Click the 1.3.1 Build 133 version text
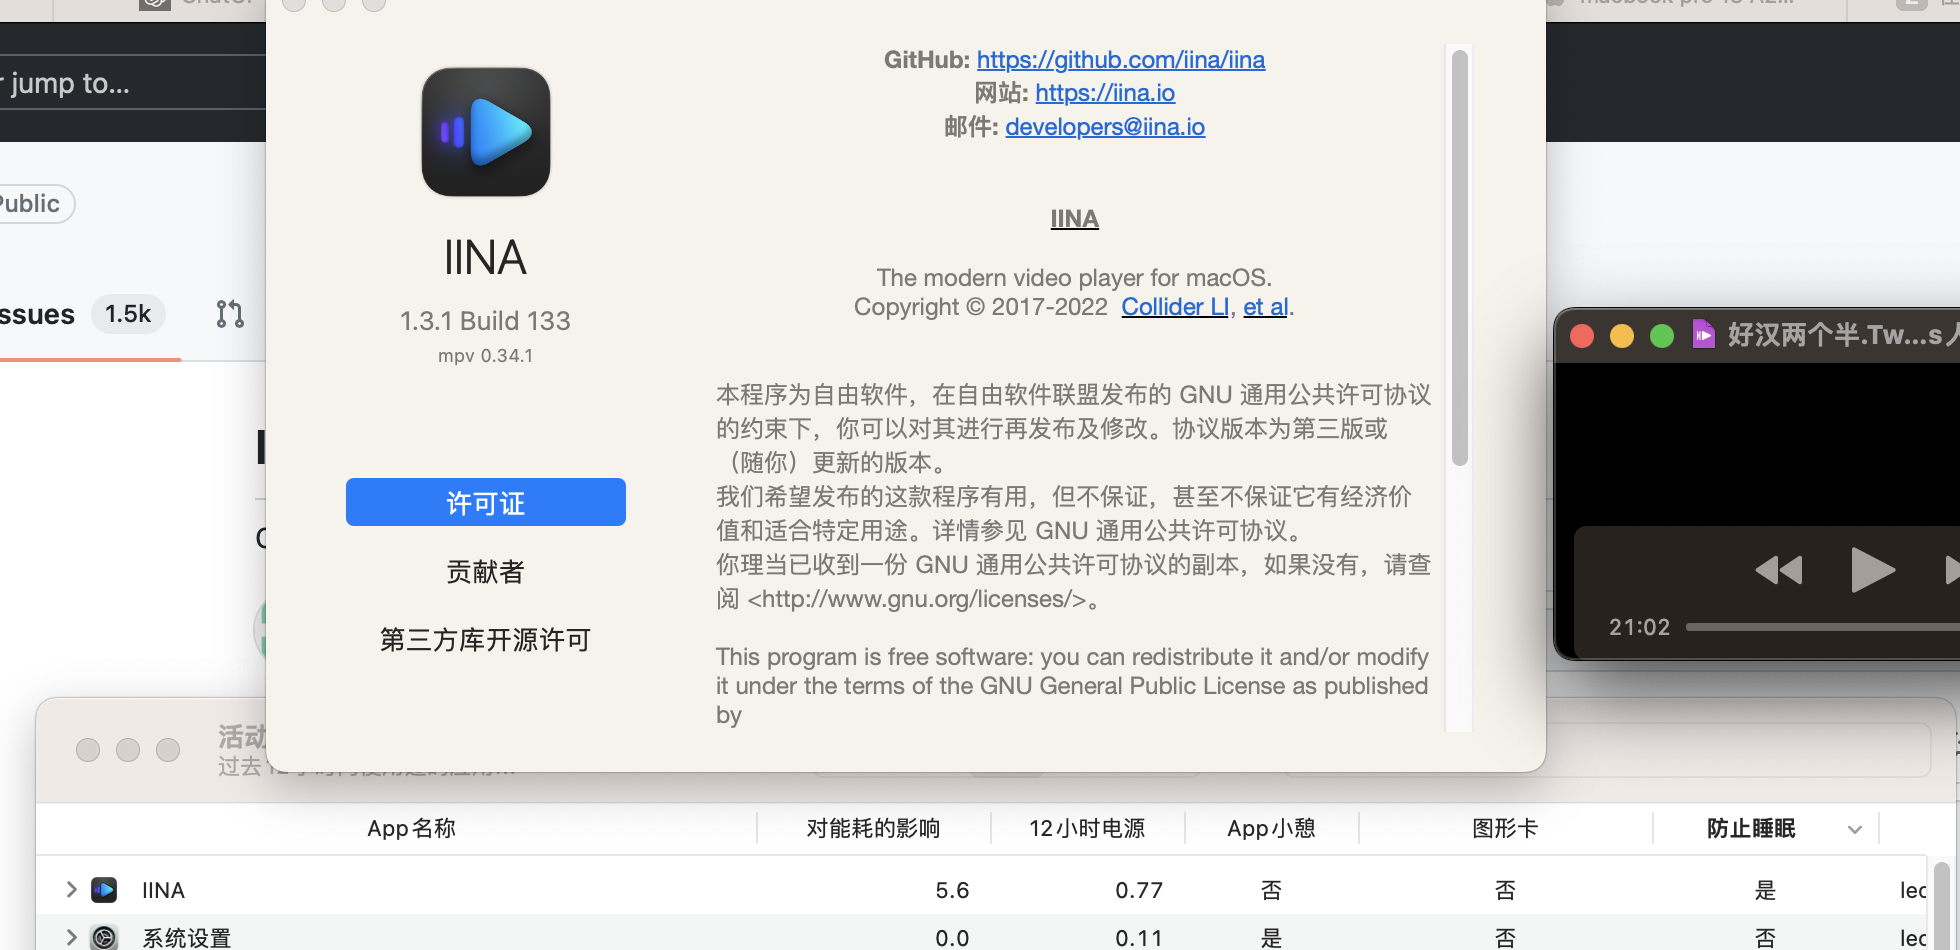1960x950 pixels. [x=485, y=321]
